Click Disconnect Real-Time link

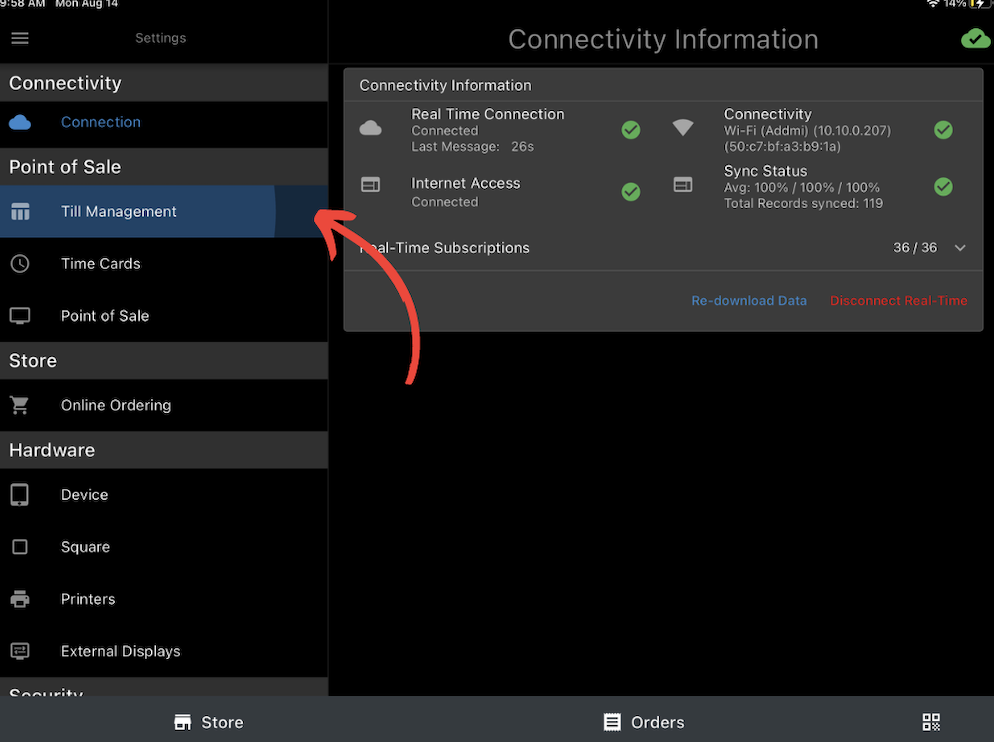pyautogui.click(x=898, y=301)
